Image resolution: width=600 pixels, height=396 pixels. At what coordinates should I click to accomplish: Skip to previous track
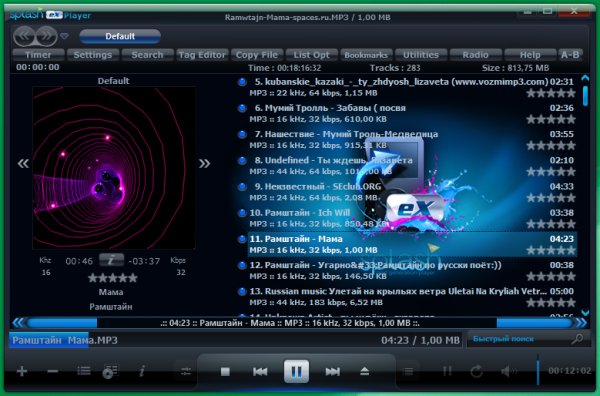click(x=260, y=372)
